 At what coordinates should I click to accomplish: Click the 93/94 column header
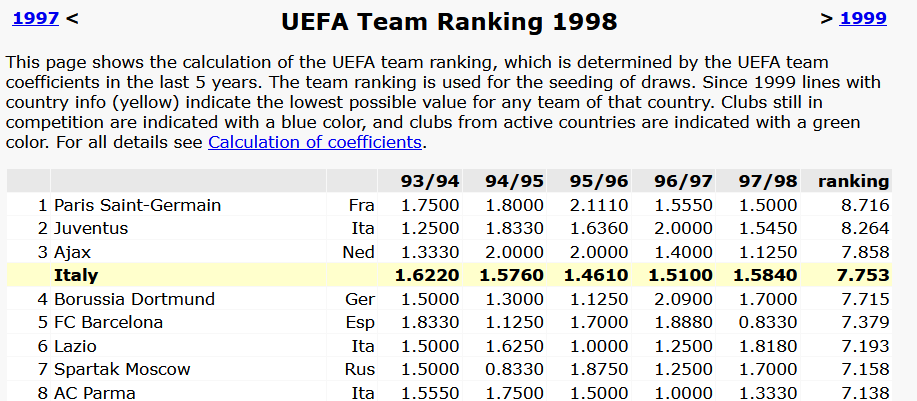[430, 181]
